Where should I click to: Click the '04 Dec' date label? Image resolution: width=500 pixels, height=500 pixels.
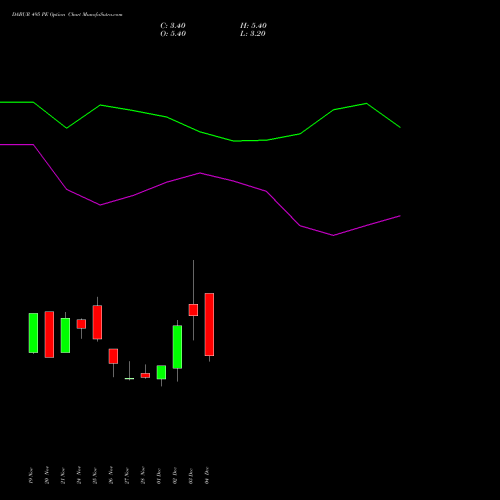tap(207, 476)
